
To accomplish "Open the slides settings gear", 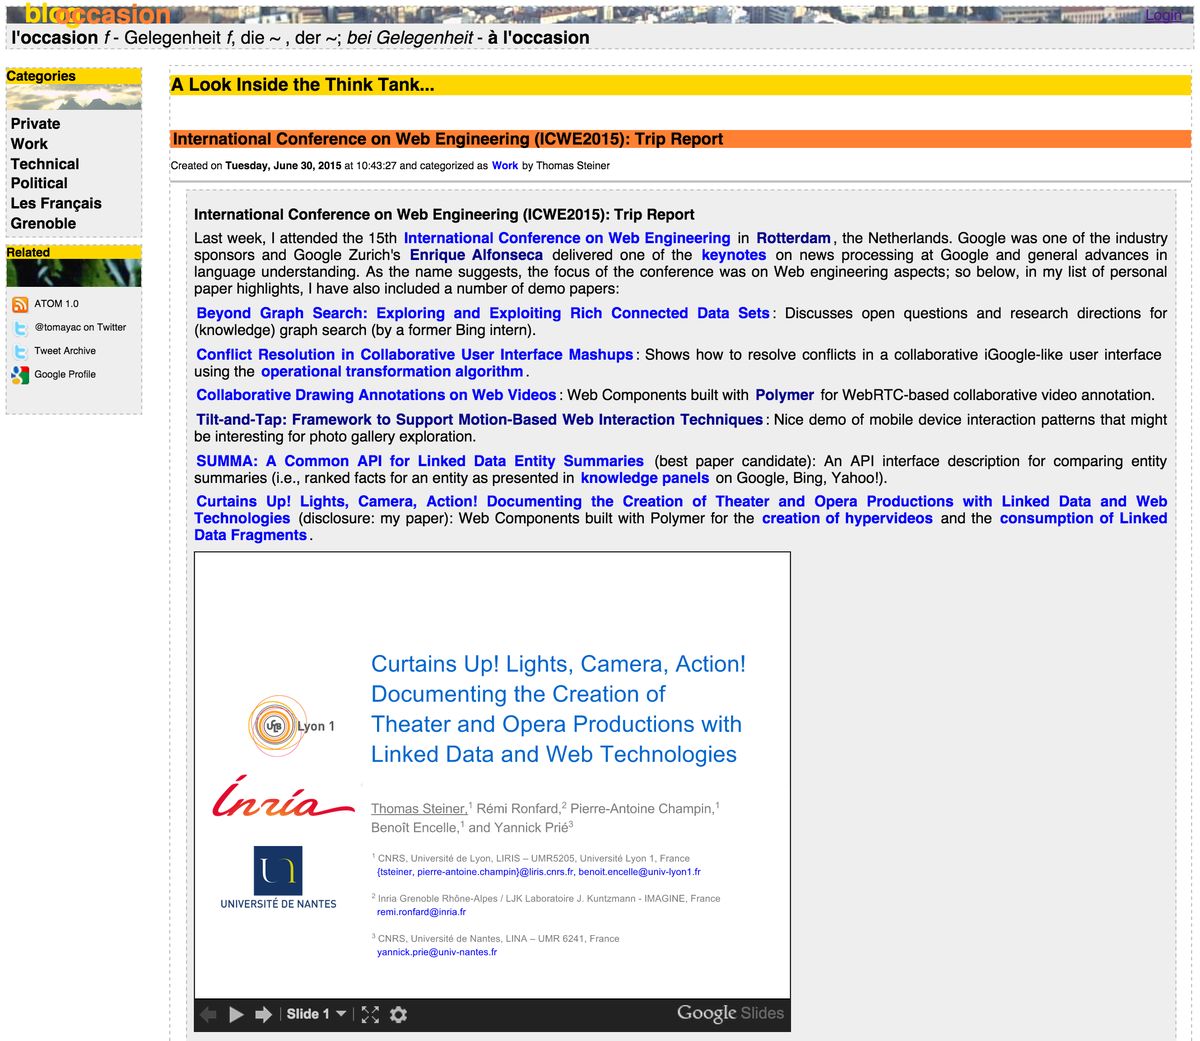I will [398, 1014].
